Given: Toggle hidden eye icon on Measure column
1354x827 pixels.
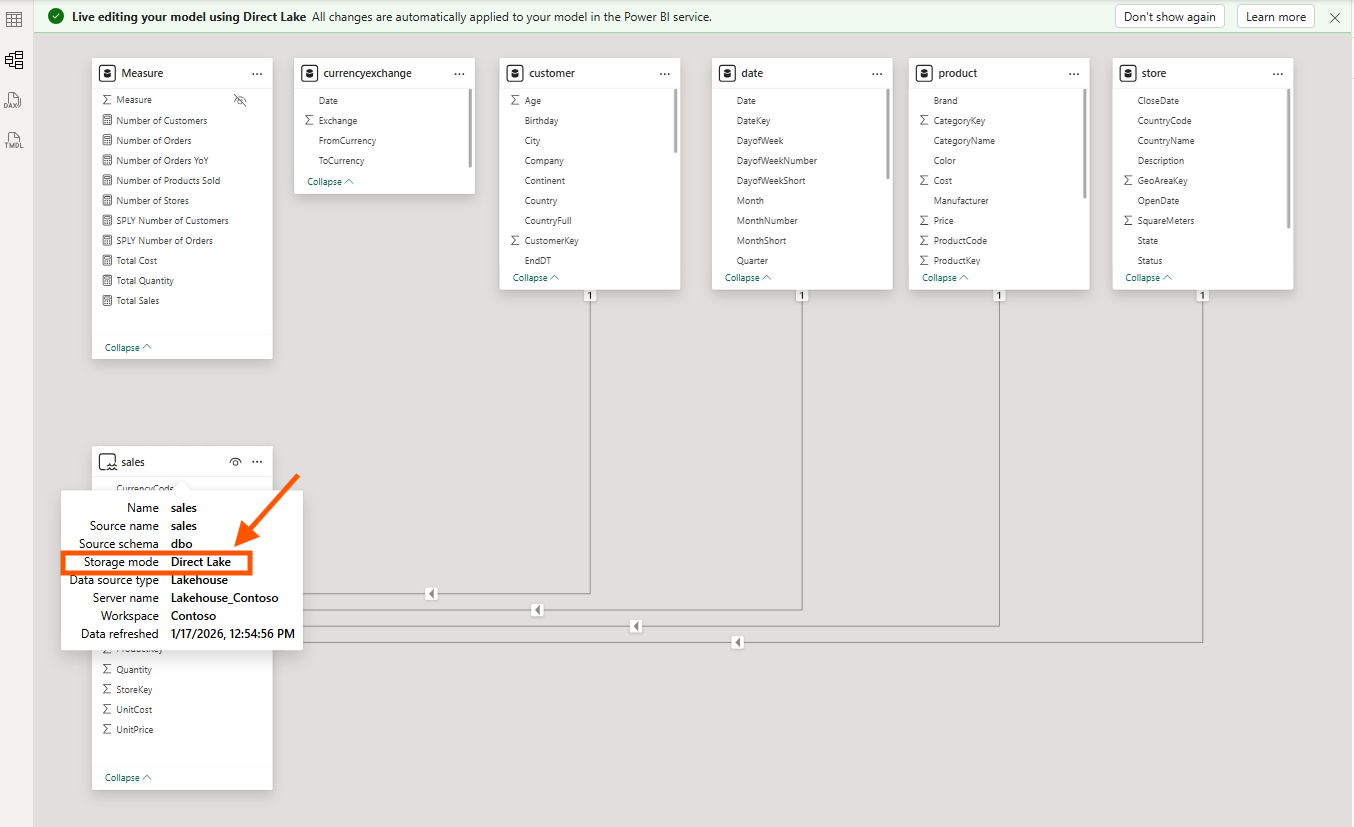Looking at the screenshot, I should 239,100.
